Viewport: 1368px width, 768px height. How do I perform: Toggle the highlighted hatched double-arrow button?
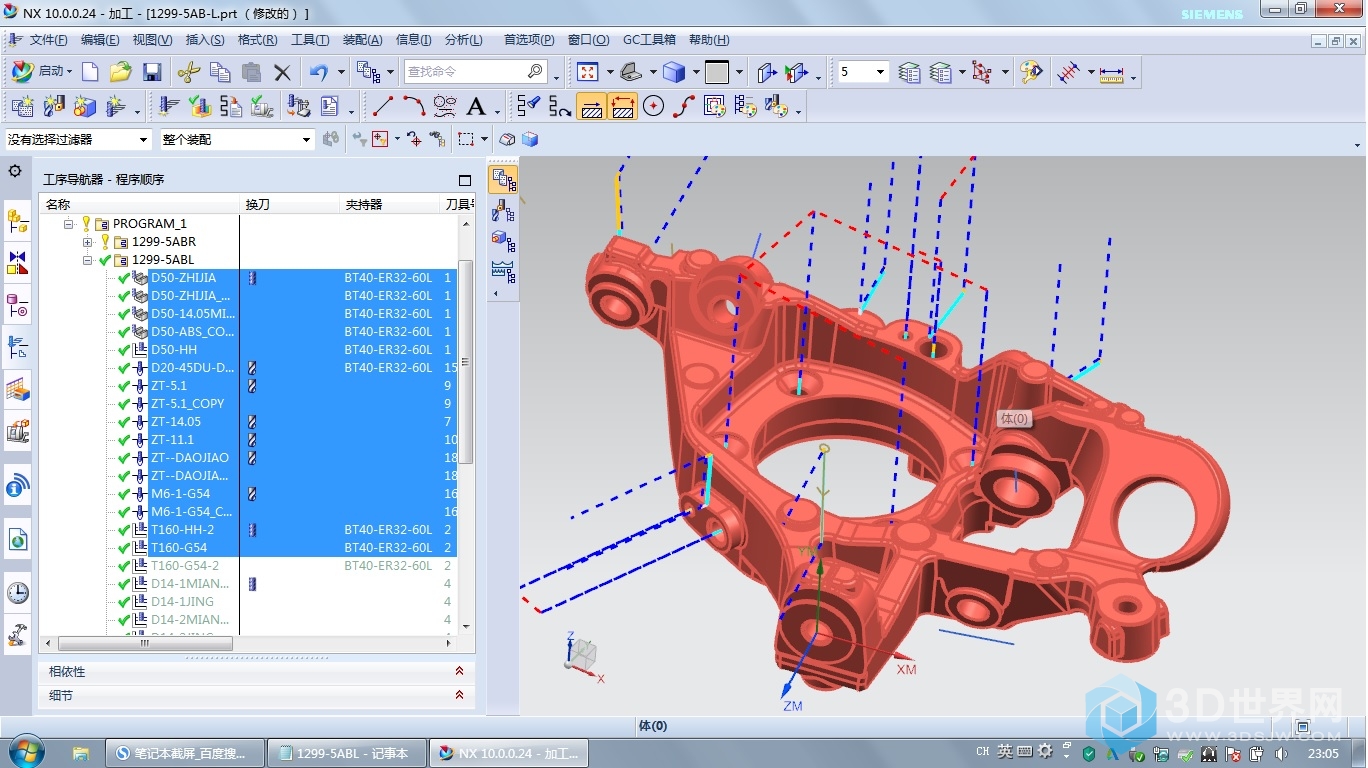click(x=622, y=106)
